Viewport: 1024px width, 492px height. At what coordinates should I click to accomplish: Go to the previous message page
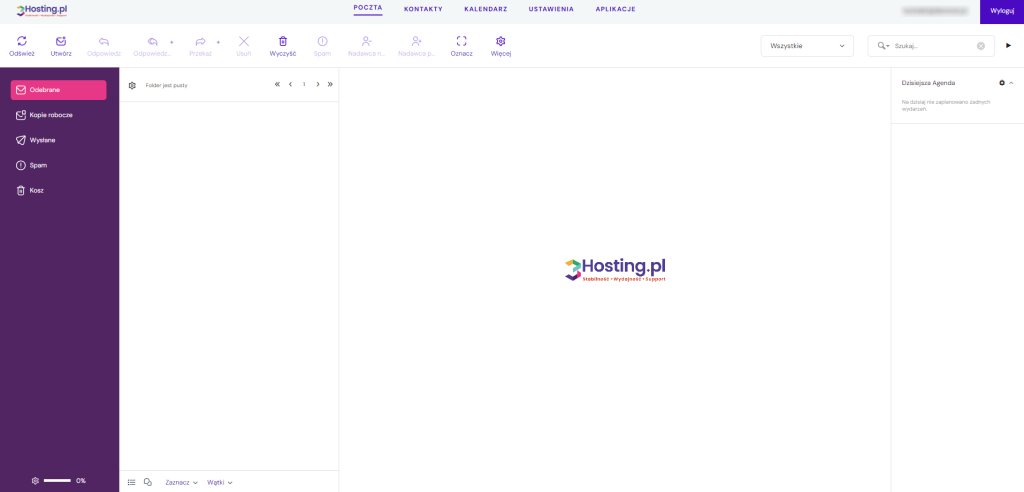[x=290, y=84]
